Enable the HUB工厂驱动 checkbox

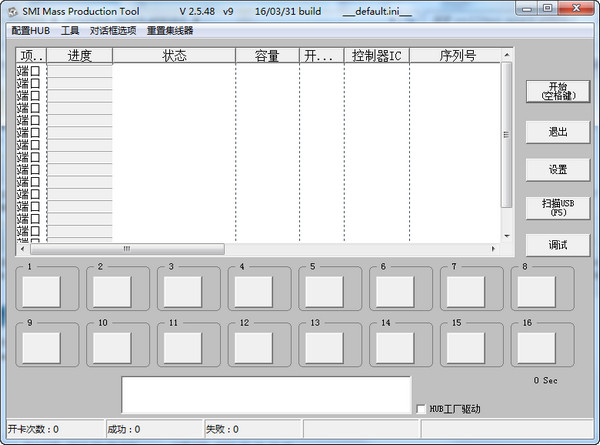click(421, 409)
